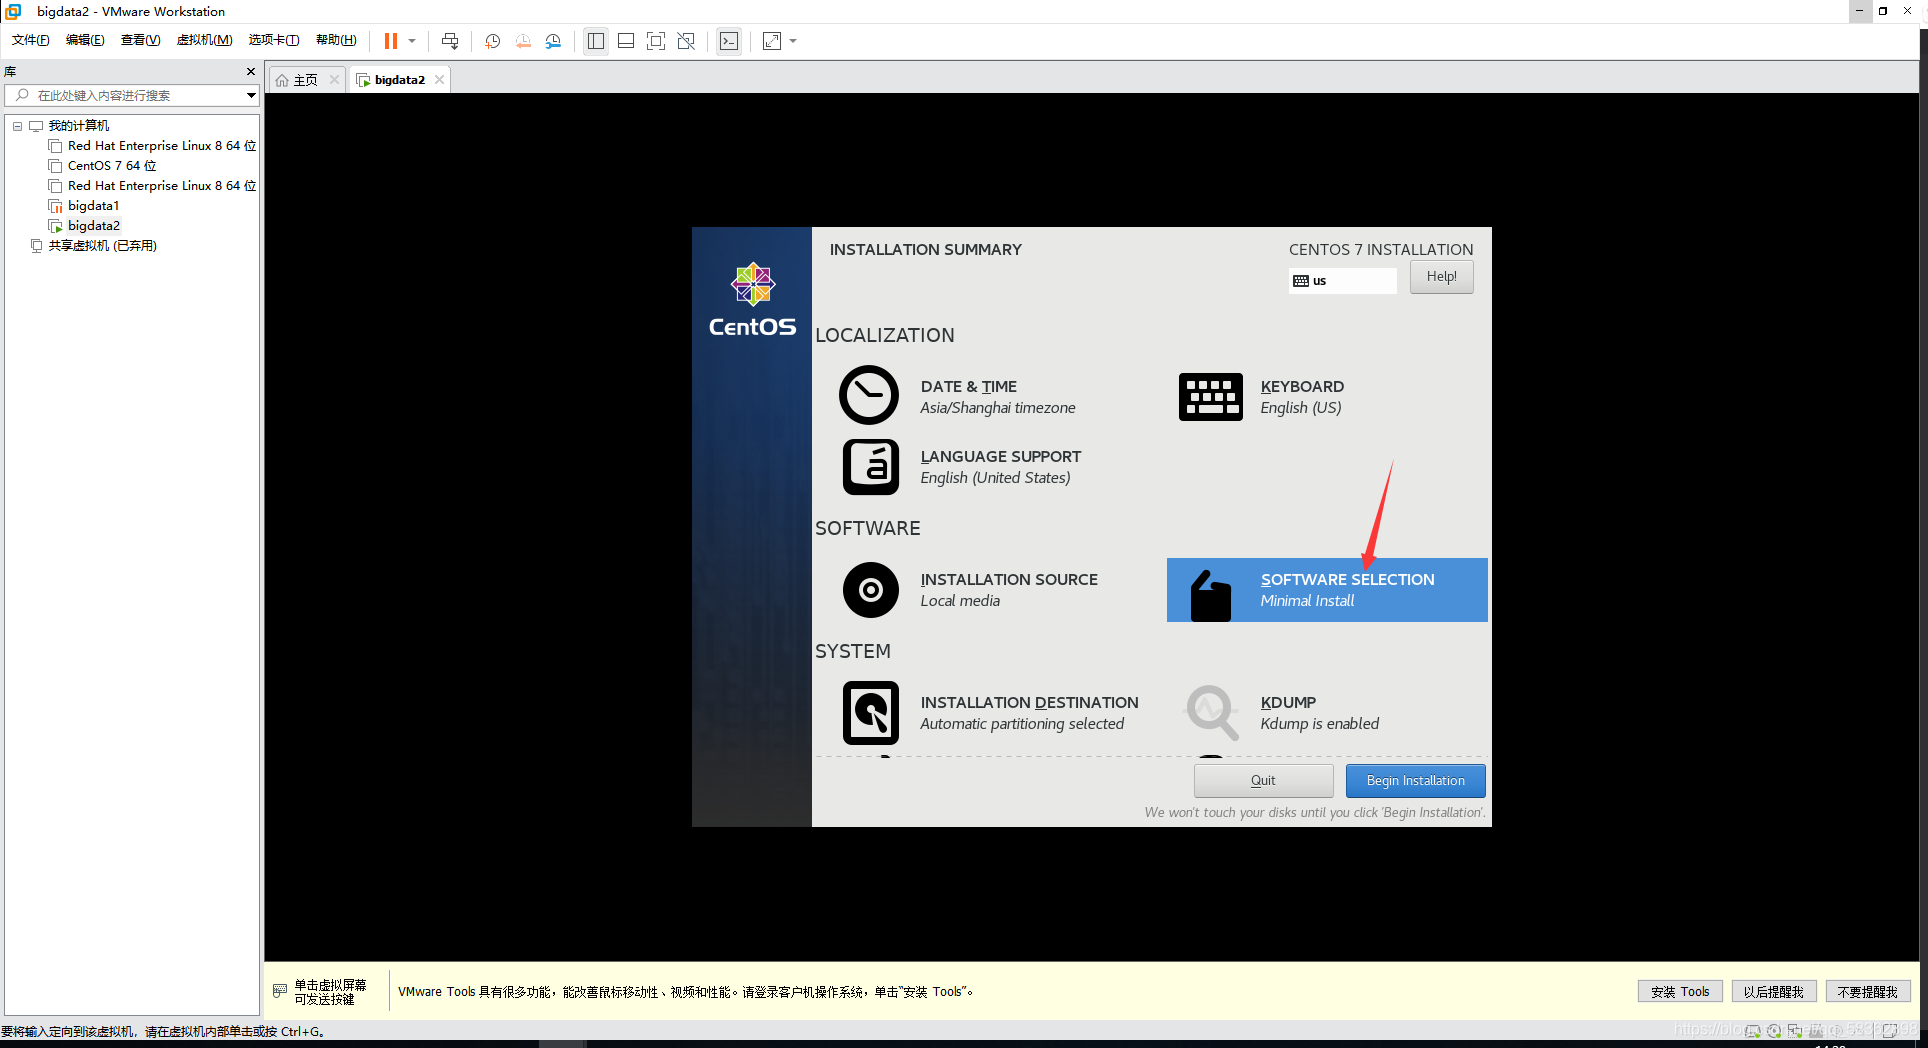
Task: Open KEYBOARD English (US) settings
Action: point(1302,396)
